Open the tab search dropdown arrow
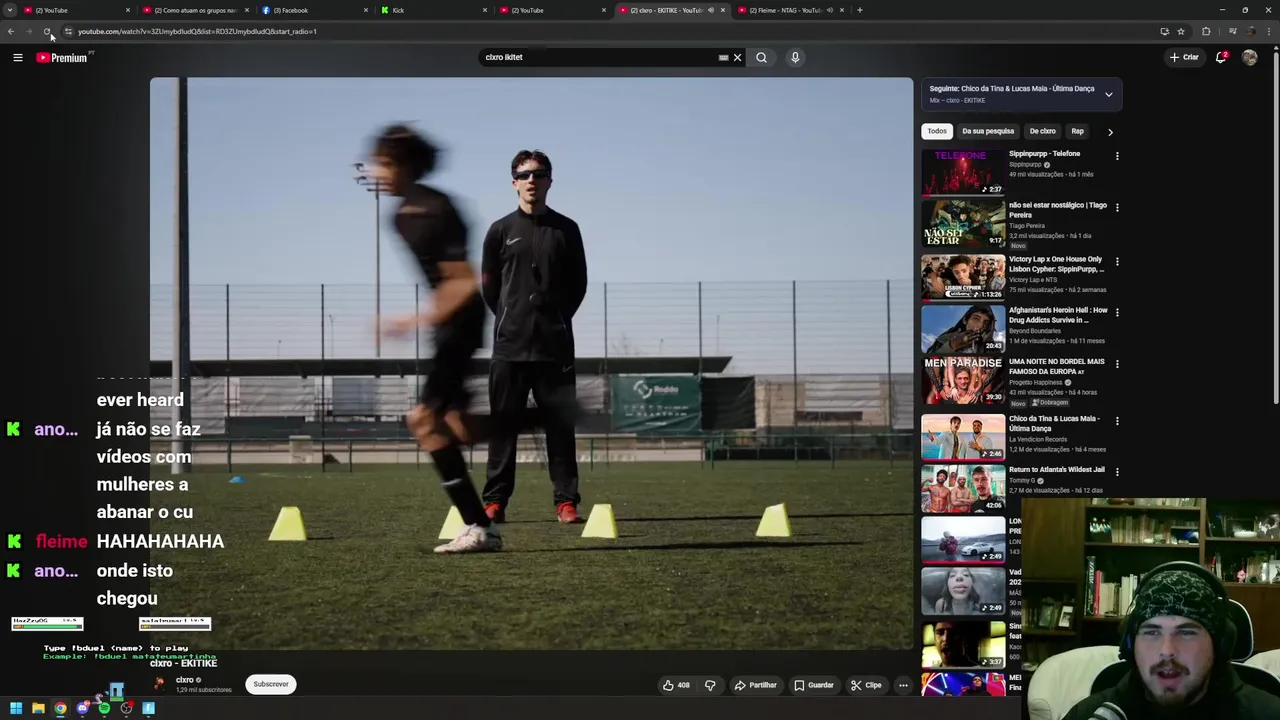 point(10,10)
